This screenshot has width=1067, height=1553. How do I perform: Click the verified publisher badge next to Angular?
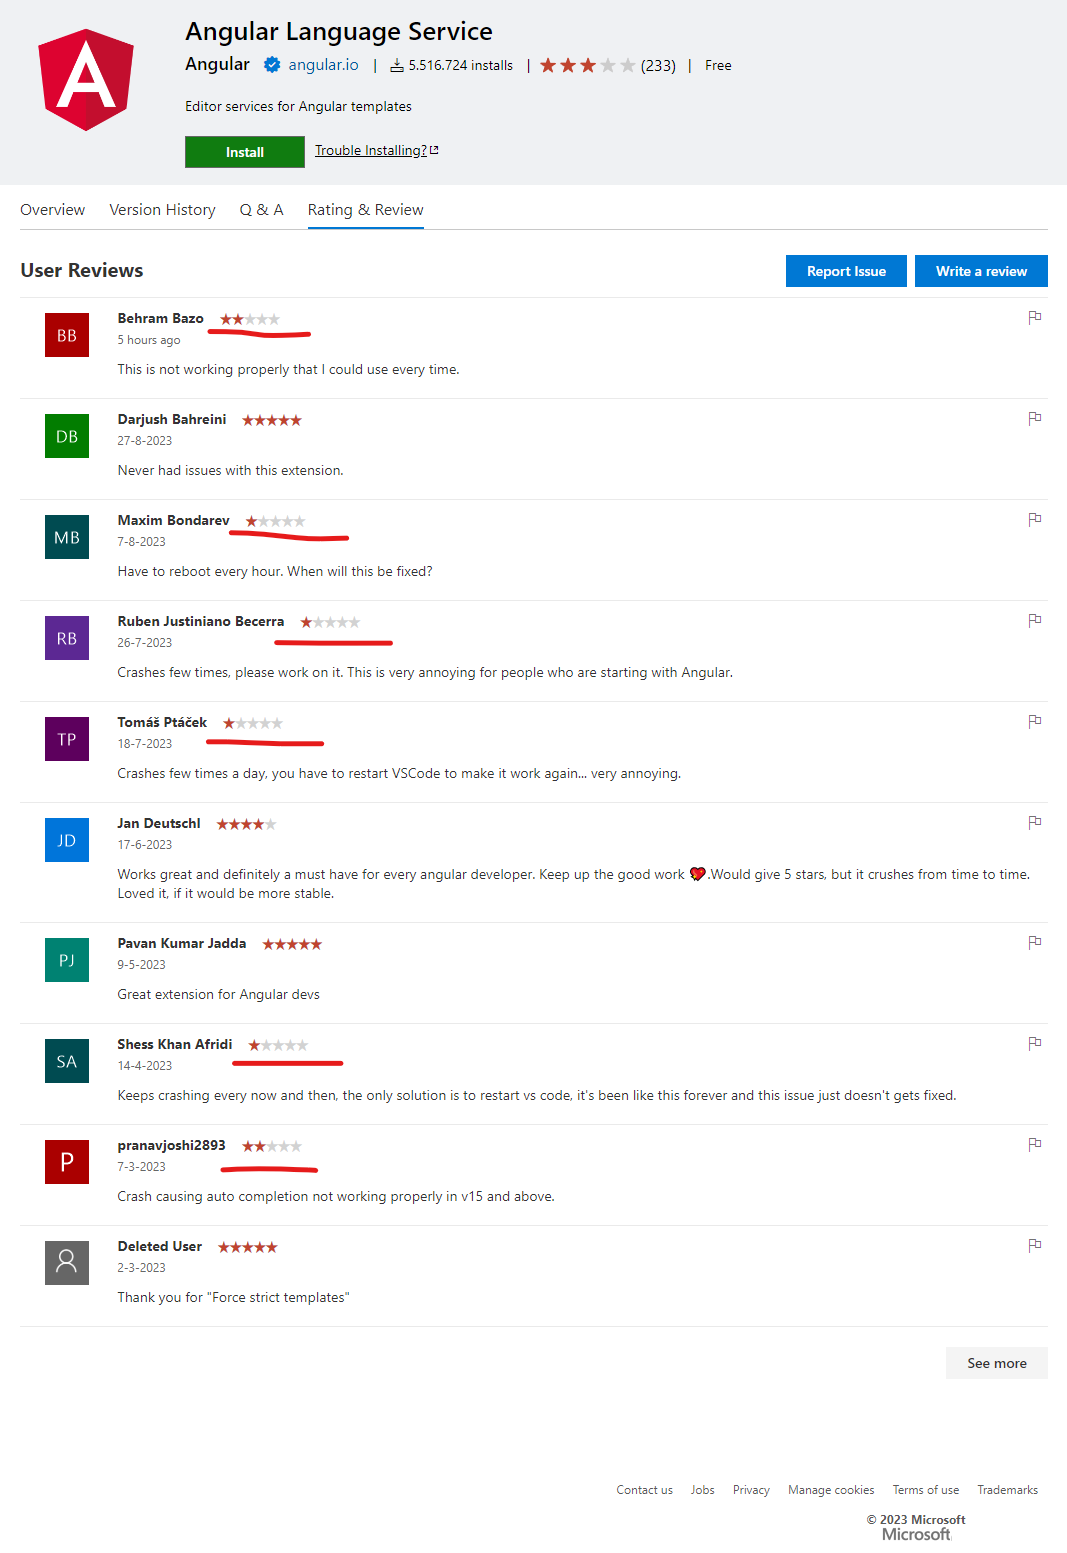point(271,64)
